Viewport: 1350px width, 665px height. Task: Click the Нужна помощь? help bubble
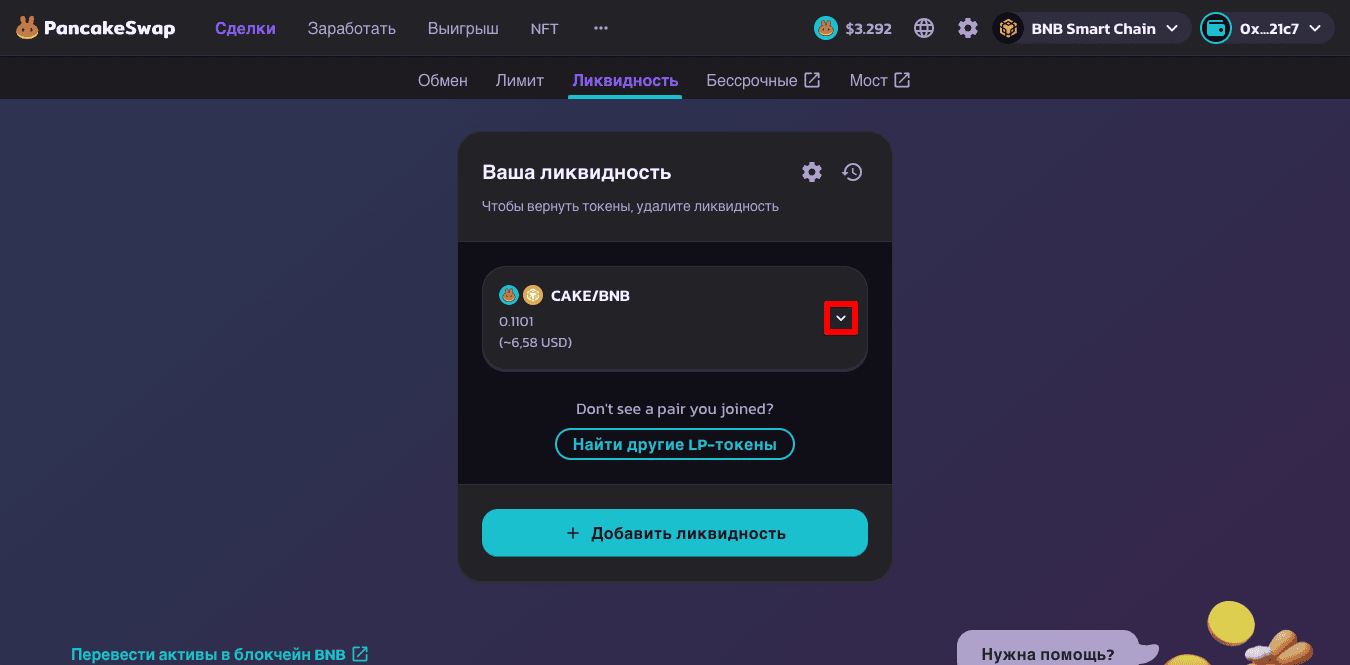click(1048, 654)
